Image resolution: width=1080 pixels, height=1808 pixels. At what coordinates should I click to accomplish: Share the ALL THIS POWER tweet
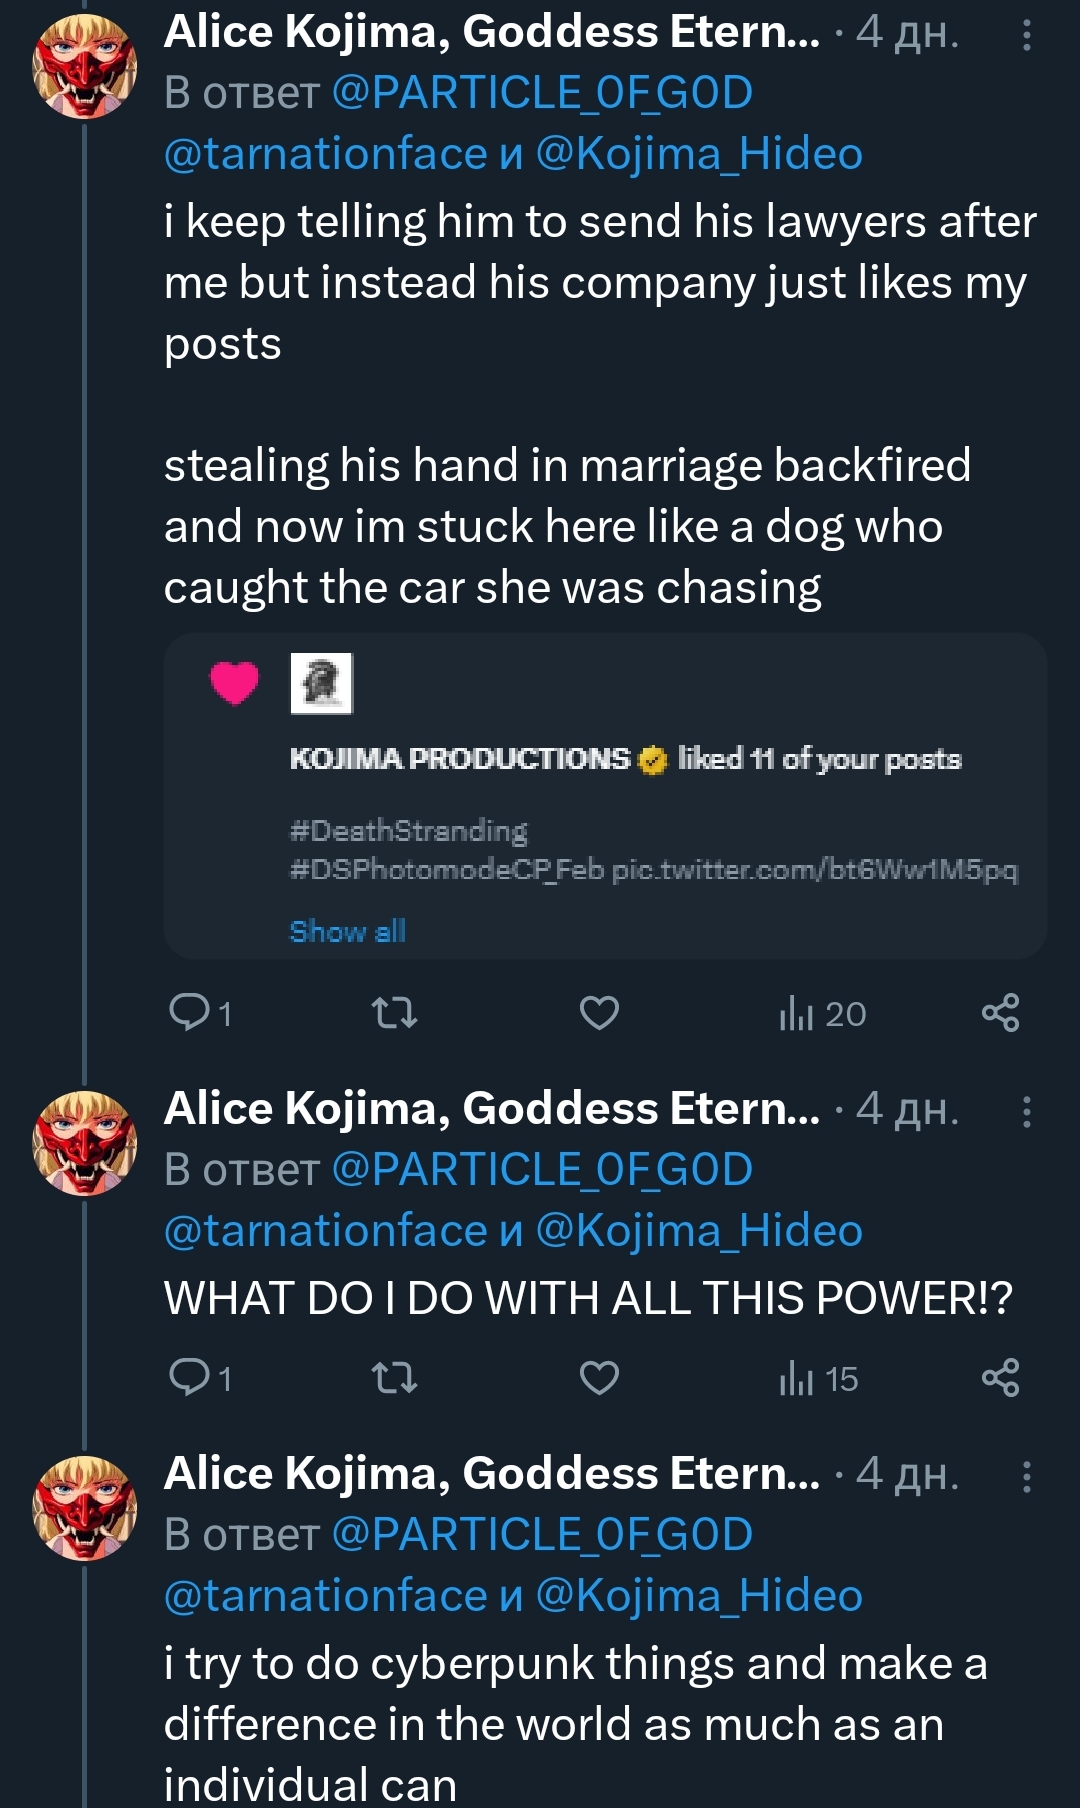click(x=1000, y=1378)
